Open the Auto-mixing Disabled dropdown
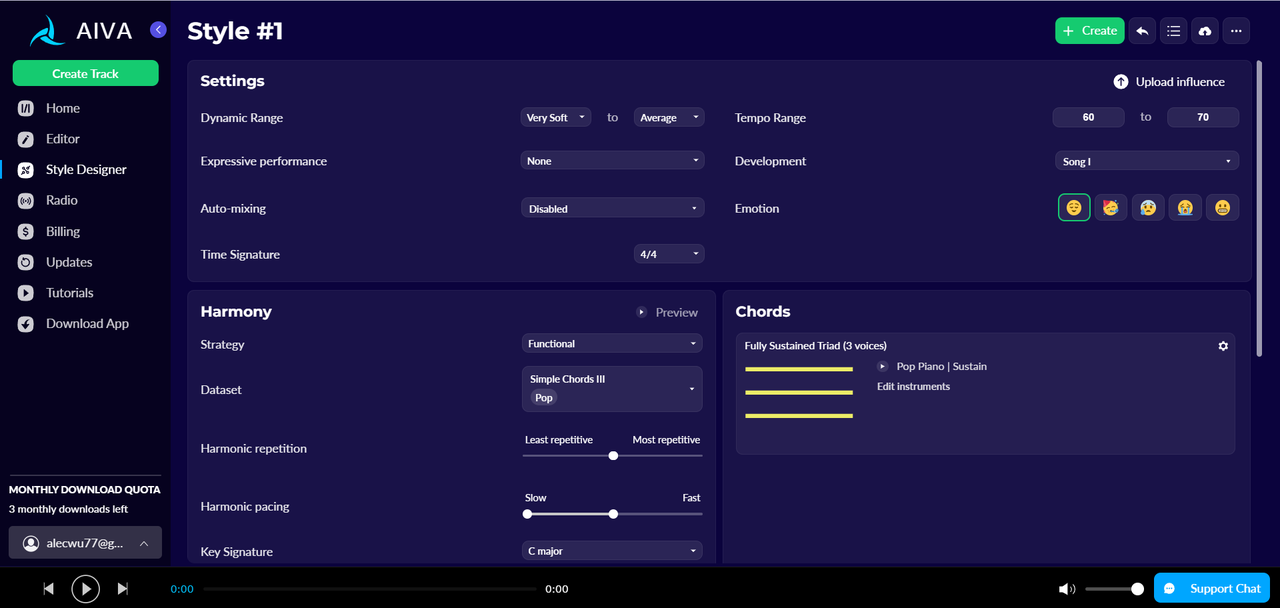 pos(613,209)
